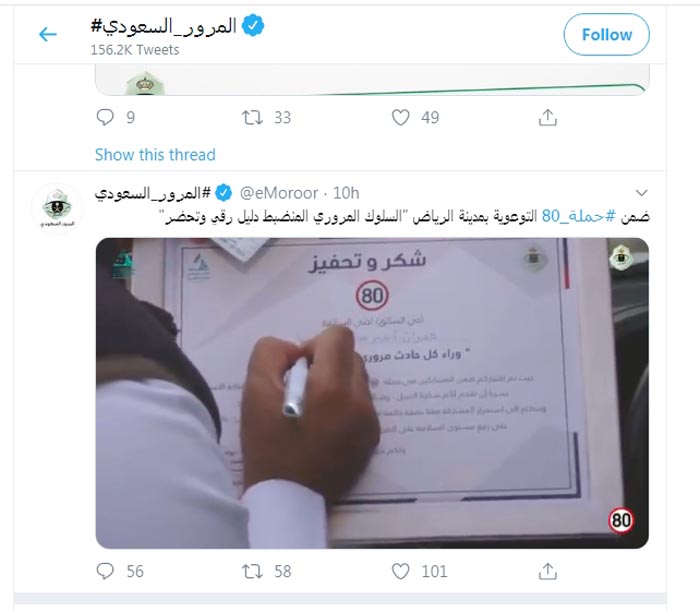
Task: Open the @eMoroor handle link
Action: click(x=279, y=193)
